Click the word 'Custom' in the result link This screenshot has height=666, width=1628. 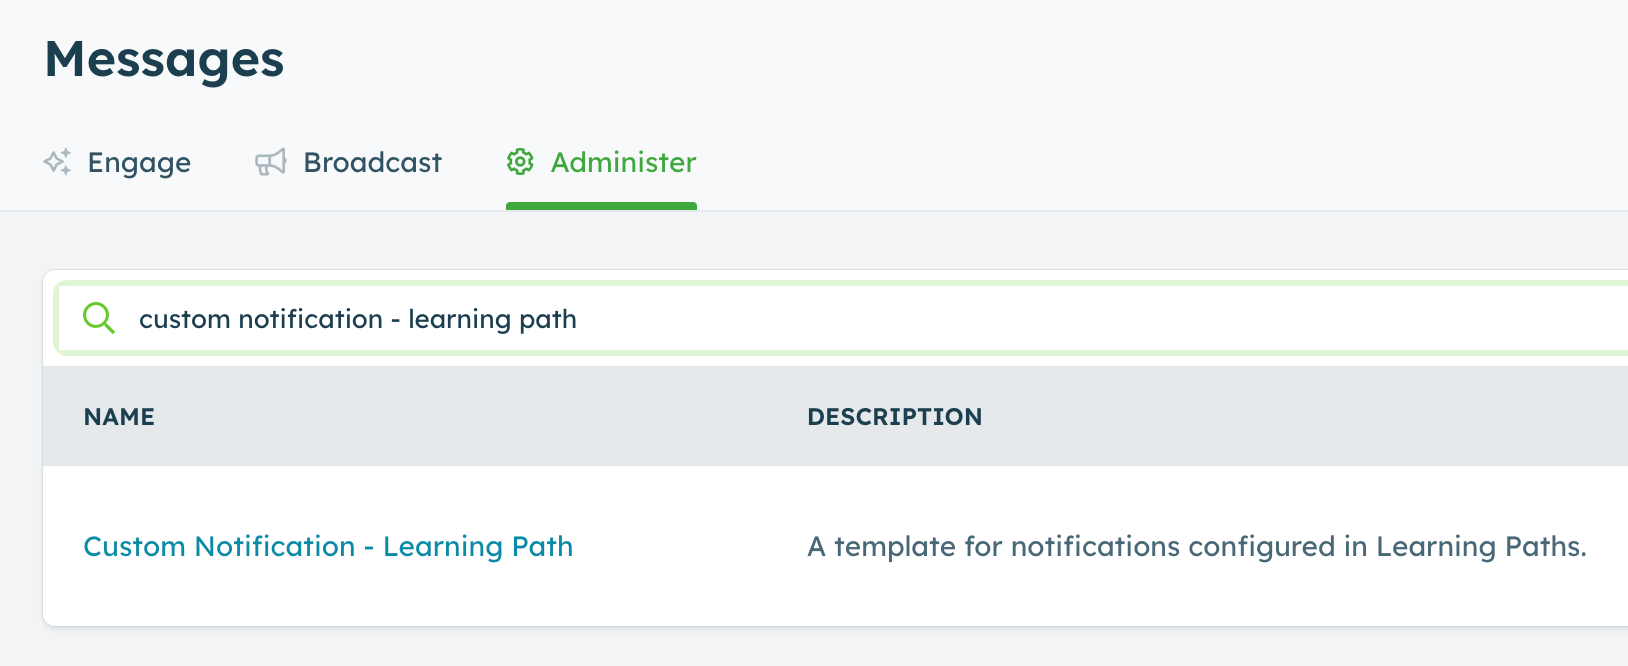click(x=135, y=546)
